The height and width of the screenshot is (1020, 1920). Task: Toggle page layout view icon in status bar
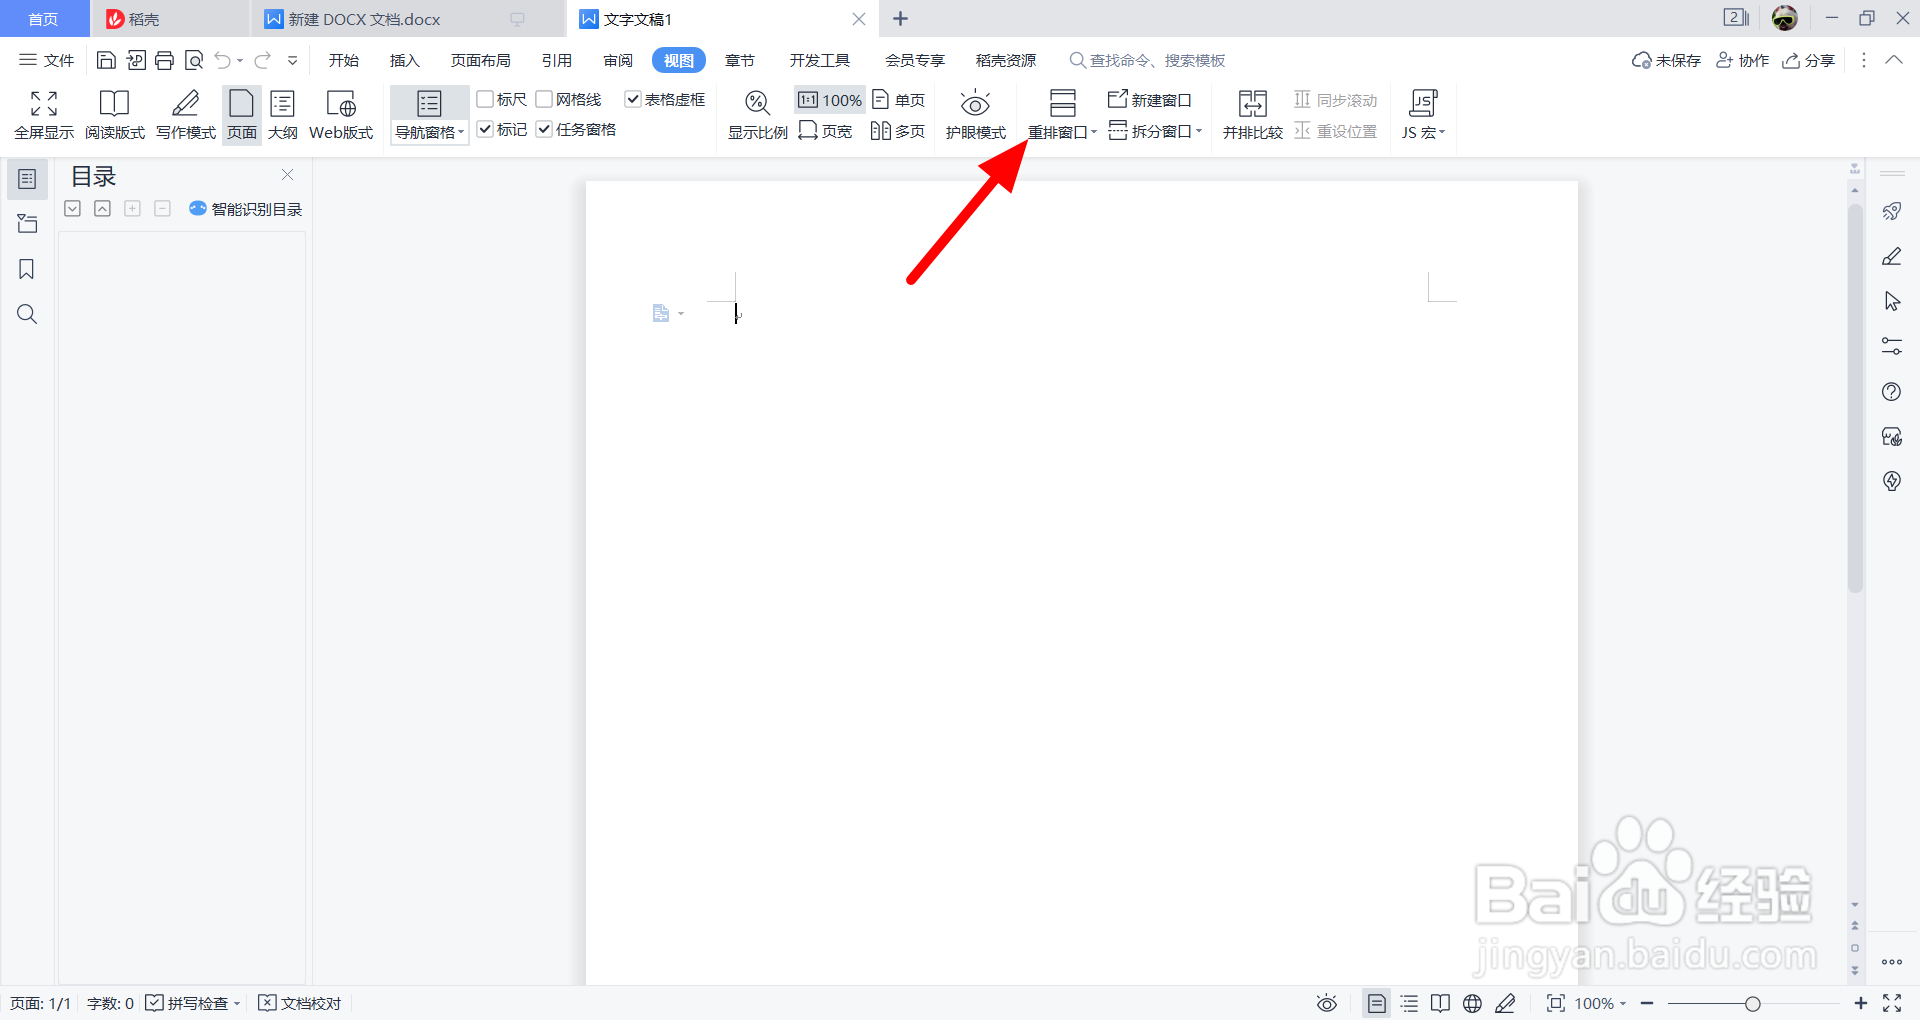tap(1377, 1003)
